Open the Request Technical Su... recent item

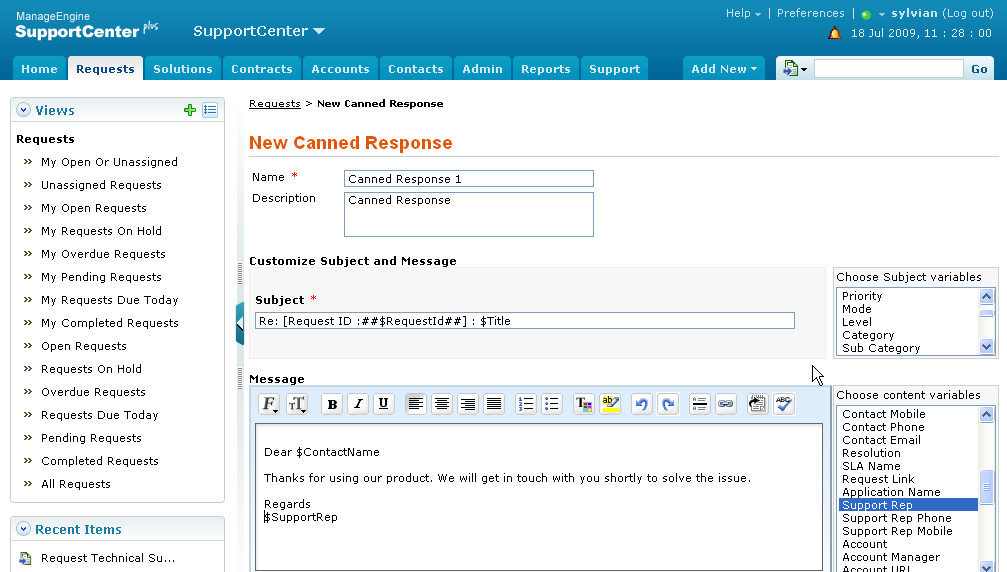click(x=108, y=558)
